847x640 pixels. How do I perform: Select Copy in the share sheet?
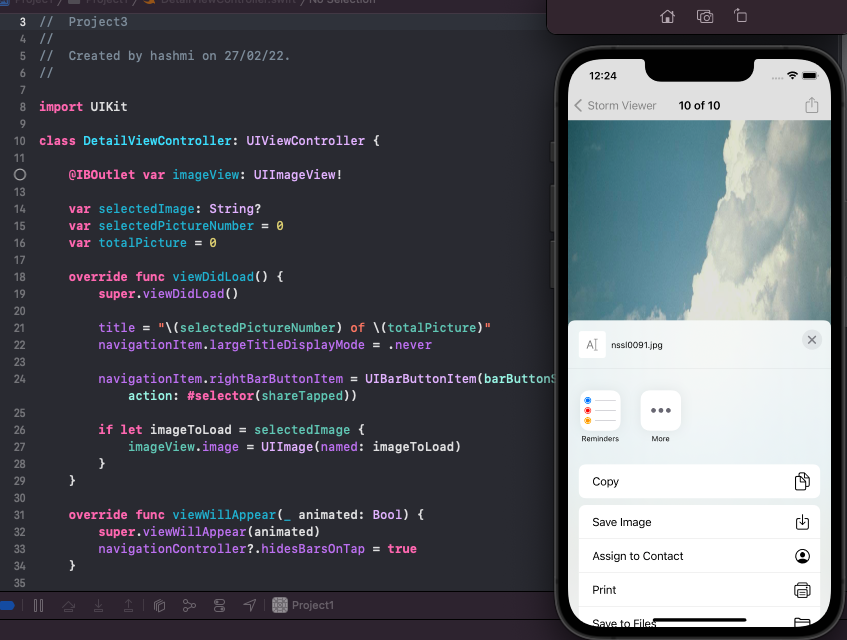(698, 481)
